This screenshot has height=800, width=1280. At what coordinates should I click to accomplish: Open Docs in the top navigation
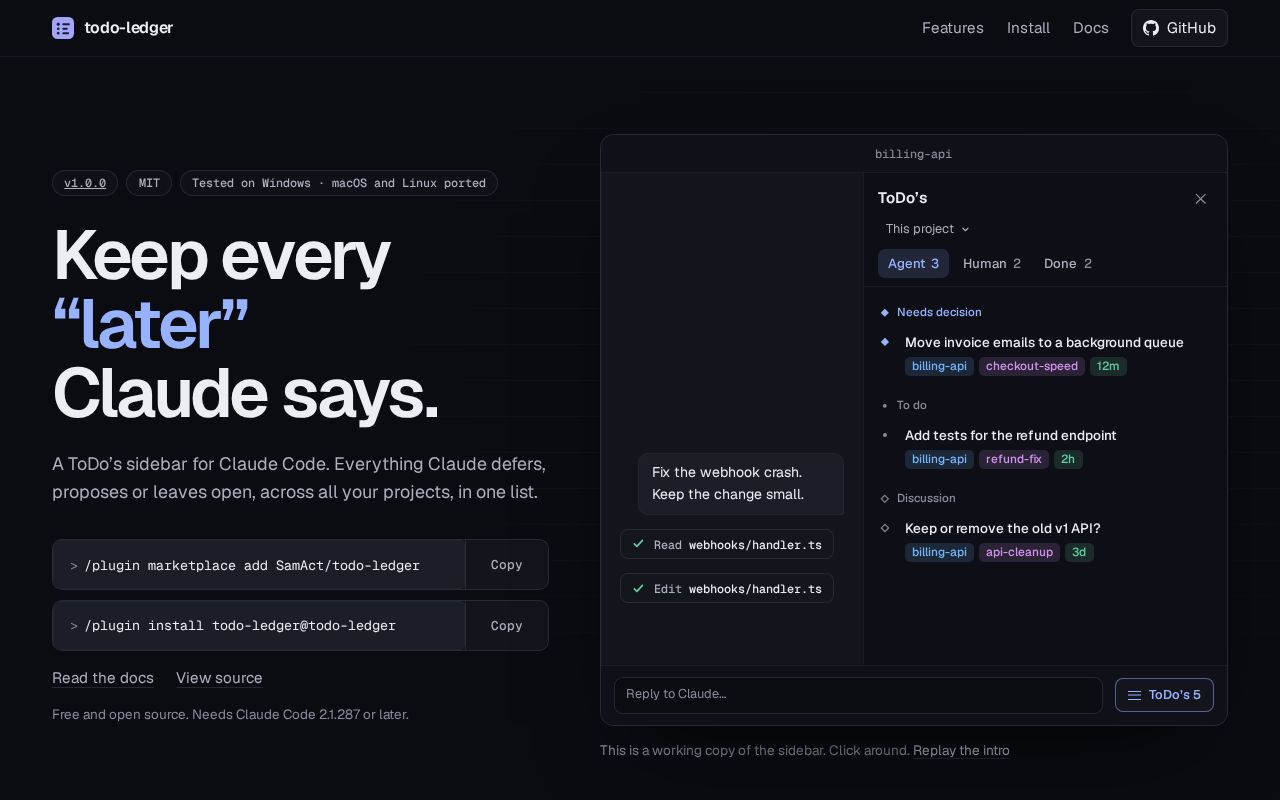coord(1090,28)
